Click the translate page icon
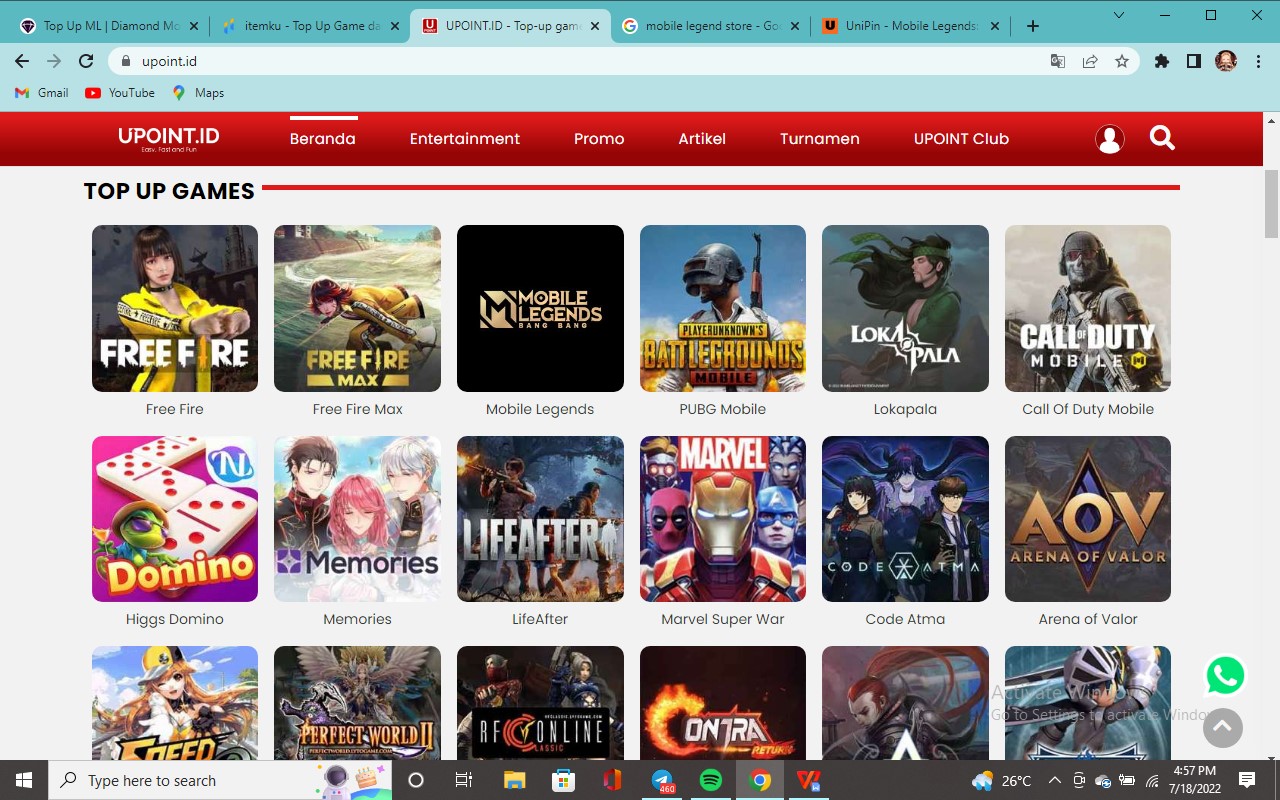 coord(1058,61)
